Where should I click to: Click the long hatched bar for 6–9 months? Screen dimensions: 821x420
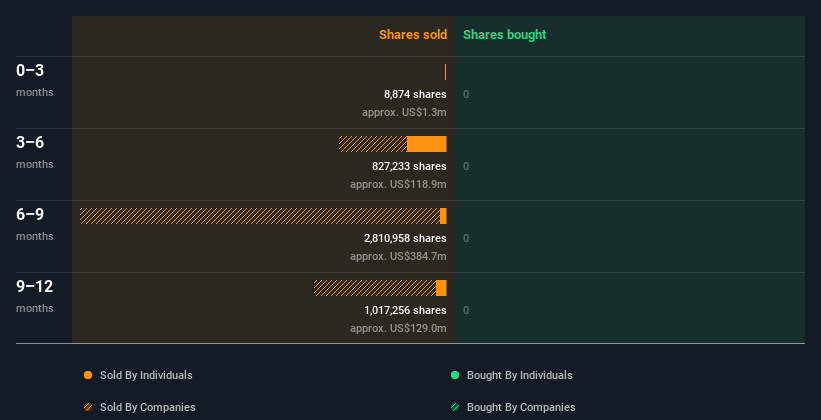coord(259,216)
